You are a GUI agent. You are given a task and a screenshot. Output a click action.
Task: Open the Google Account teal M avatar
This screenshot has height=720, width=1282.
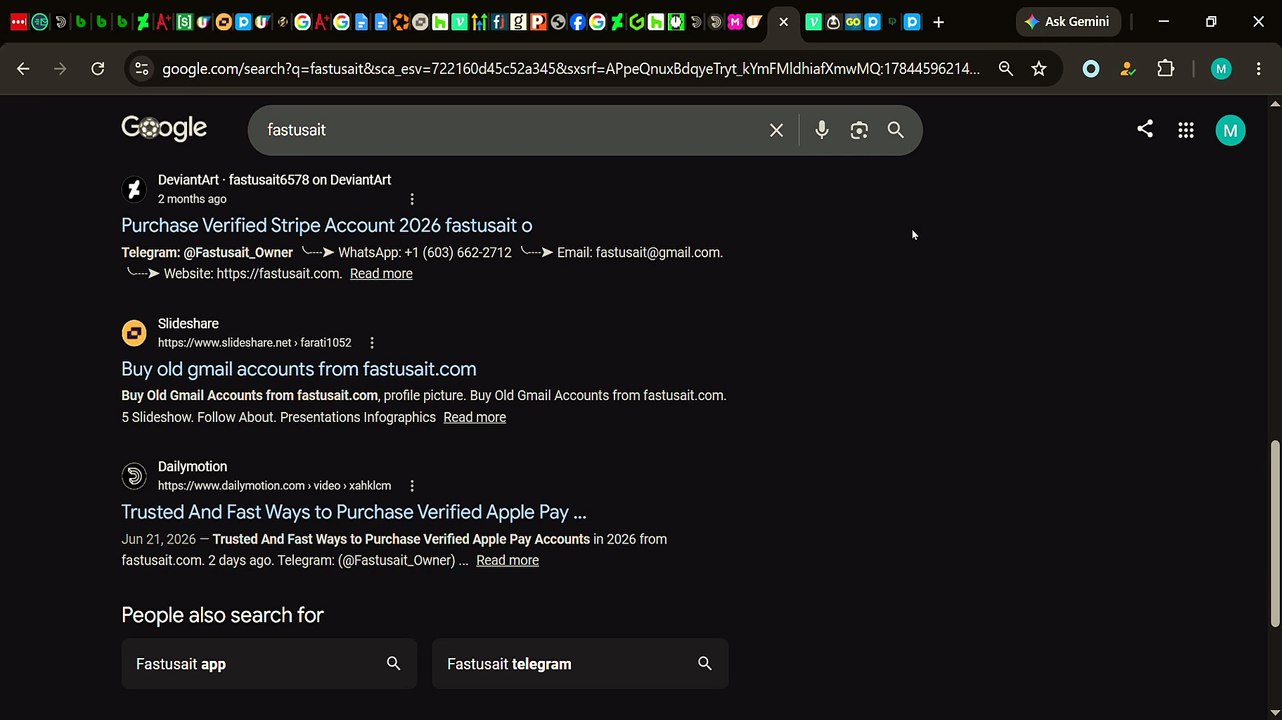tap(1230, 130)
